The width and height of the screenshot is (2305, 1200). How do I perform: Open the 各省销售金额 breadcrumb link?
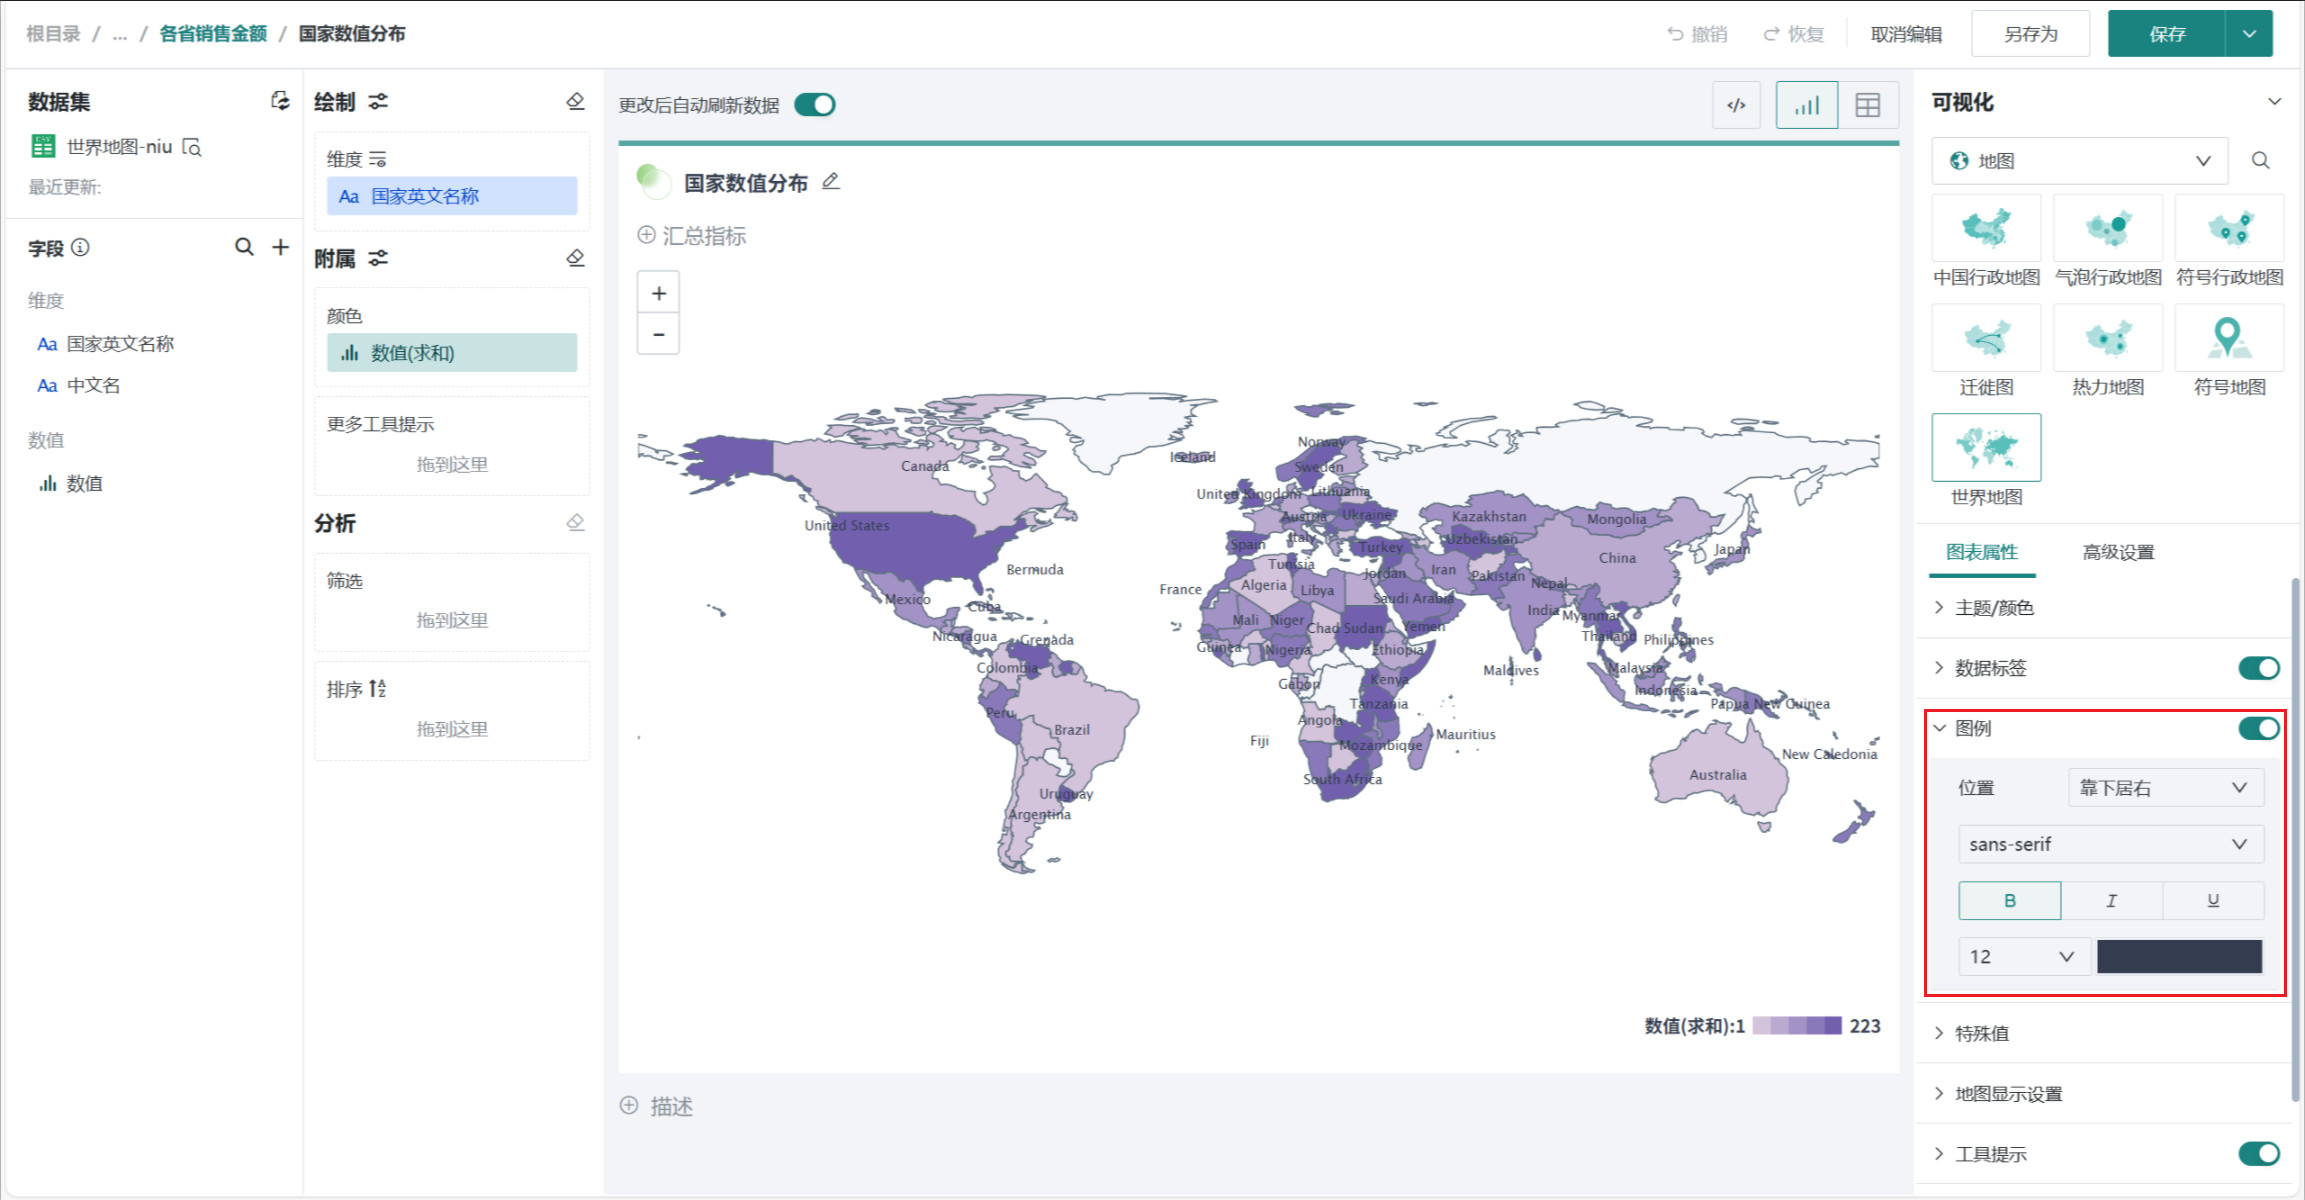pyautogui.click(x=213, y=34)
